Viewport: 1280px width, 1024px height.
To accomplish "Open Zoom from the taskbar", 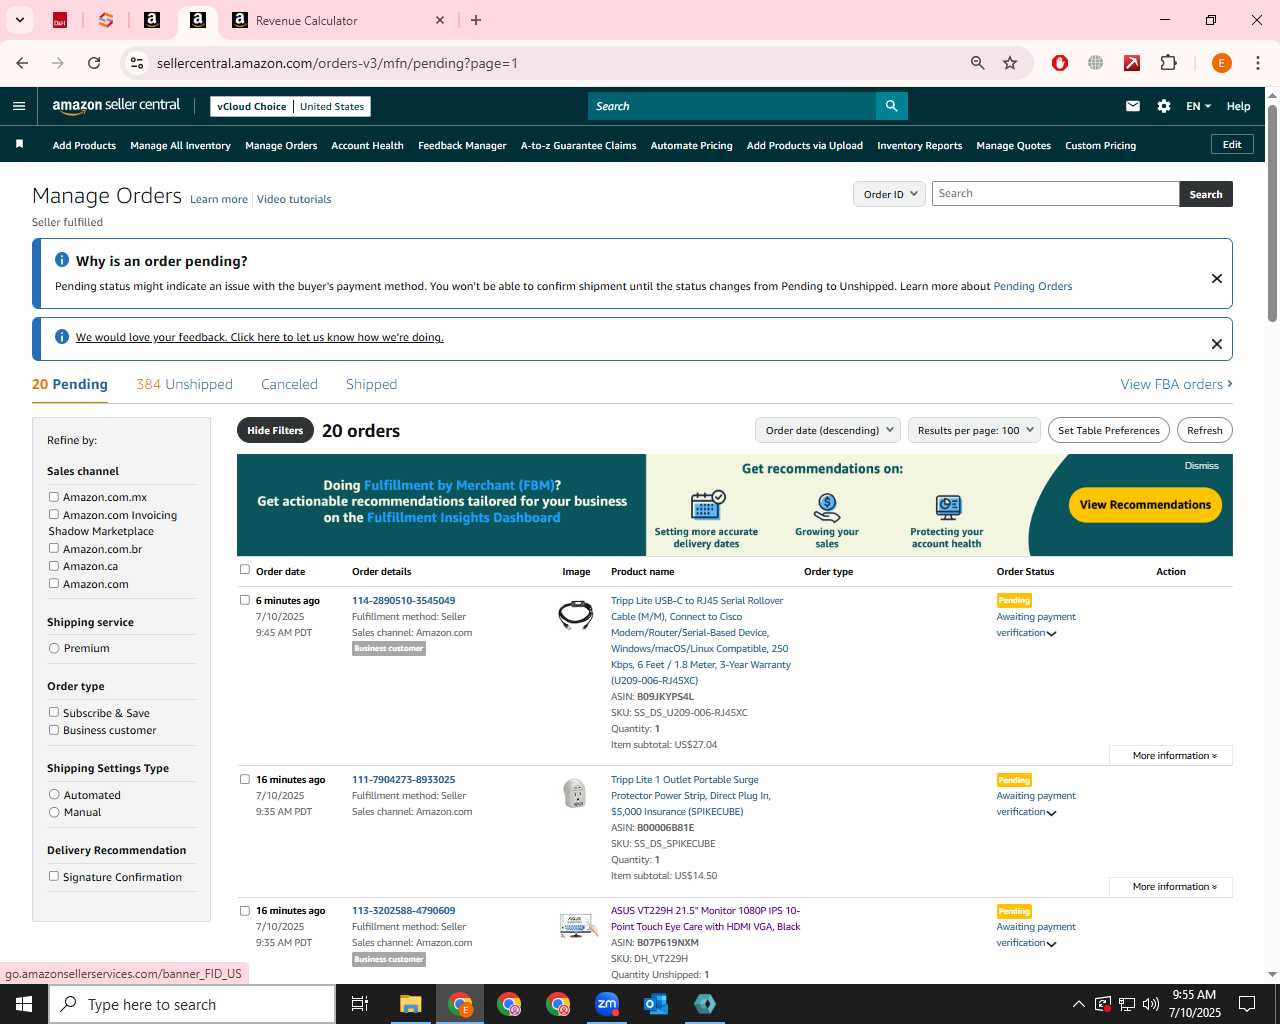I will click(607, 1004).
